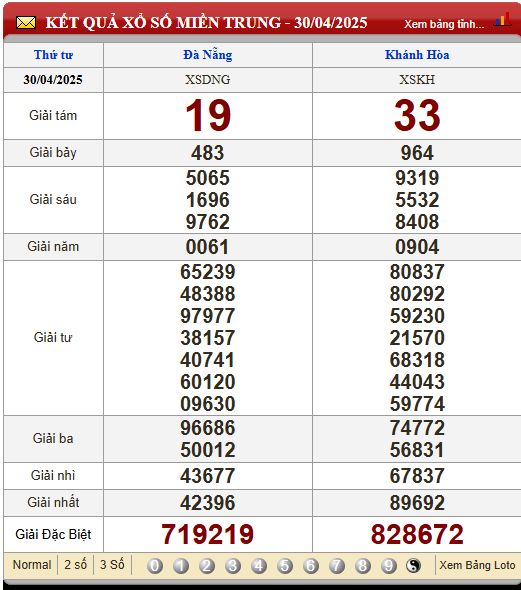The height and width of the screenshot is (590, 521).
Task: Click Giải tư number 80292
Action: tap(417, 294)
